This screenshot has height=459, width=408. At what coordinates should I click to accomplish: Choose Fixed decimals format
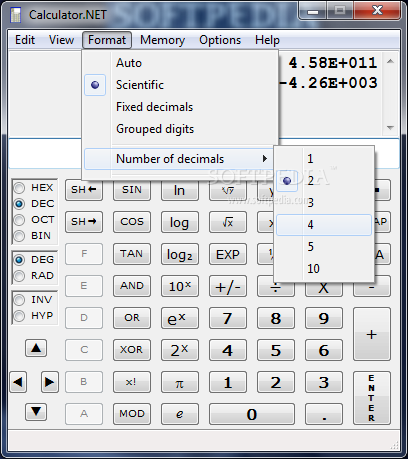click(x=180, y=107)
